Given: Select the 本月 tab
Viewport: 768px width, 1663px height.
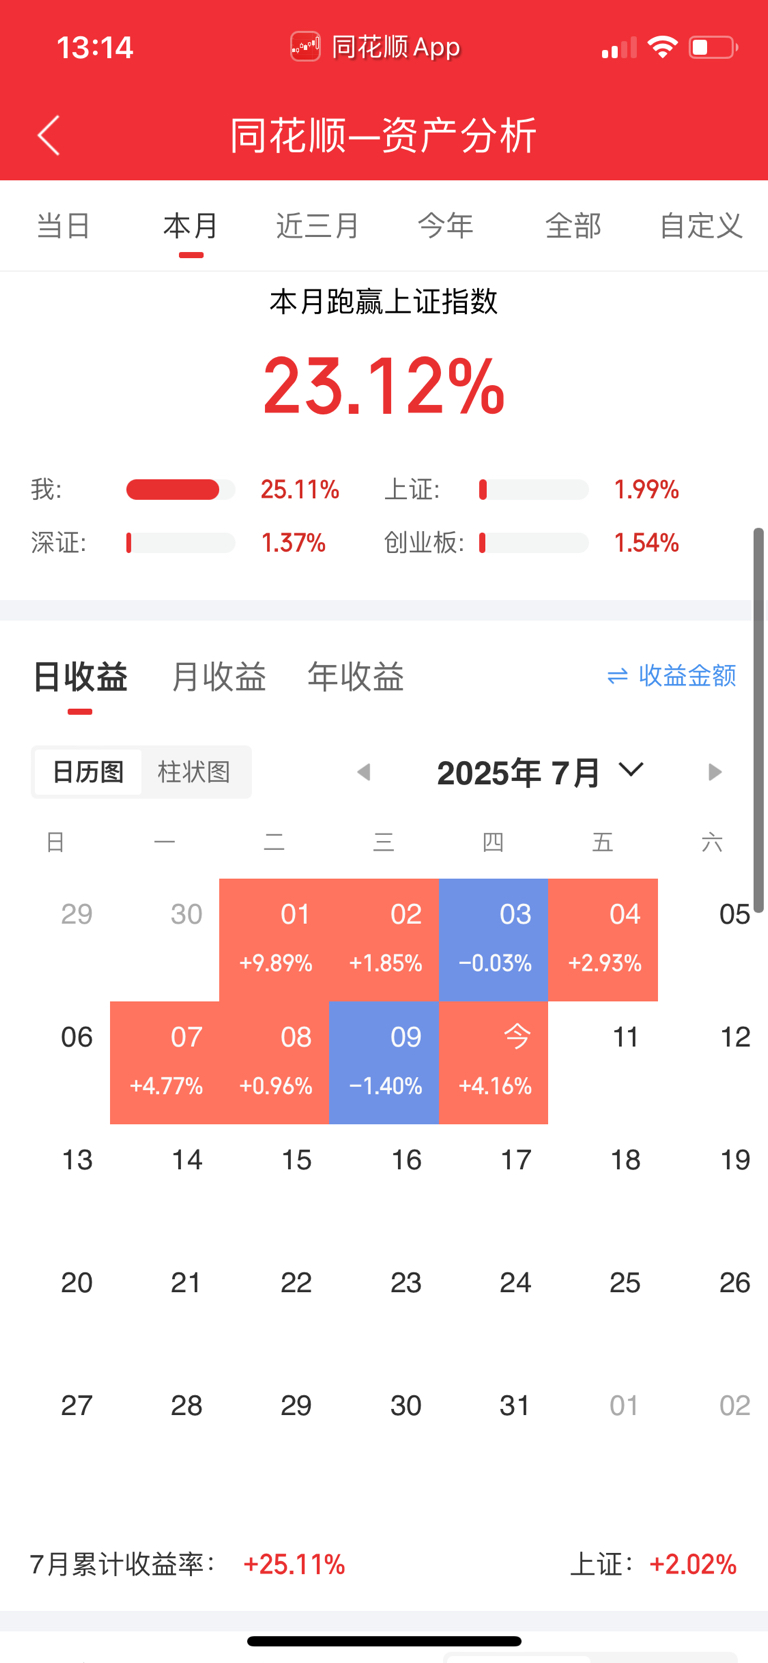Looking at the screenshot, I should tap(191, 226).
